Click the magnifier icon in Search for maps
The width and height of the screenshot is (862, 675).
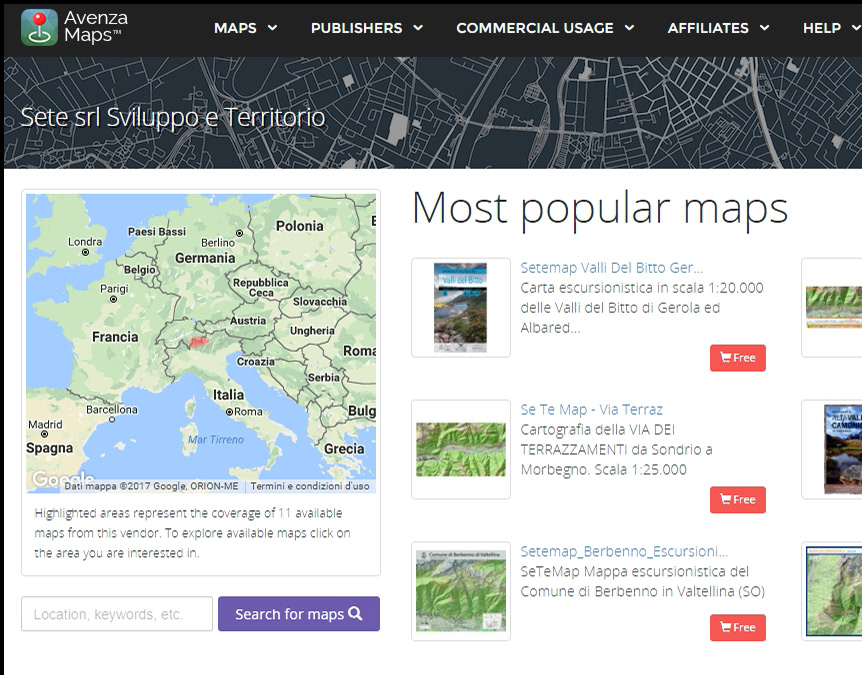[x=356, y=613]
